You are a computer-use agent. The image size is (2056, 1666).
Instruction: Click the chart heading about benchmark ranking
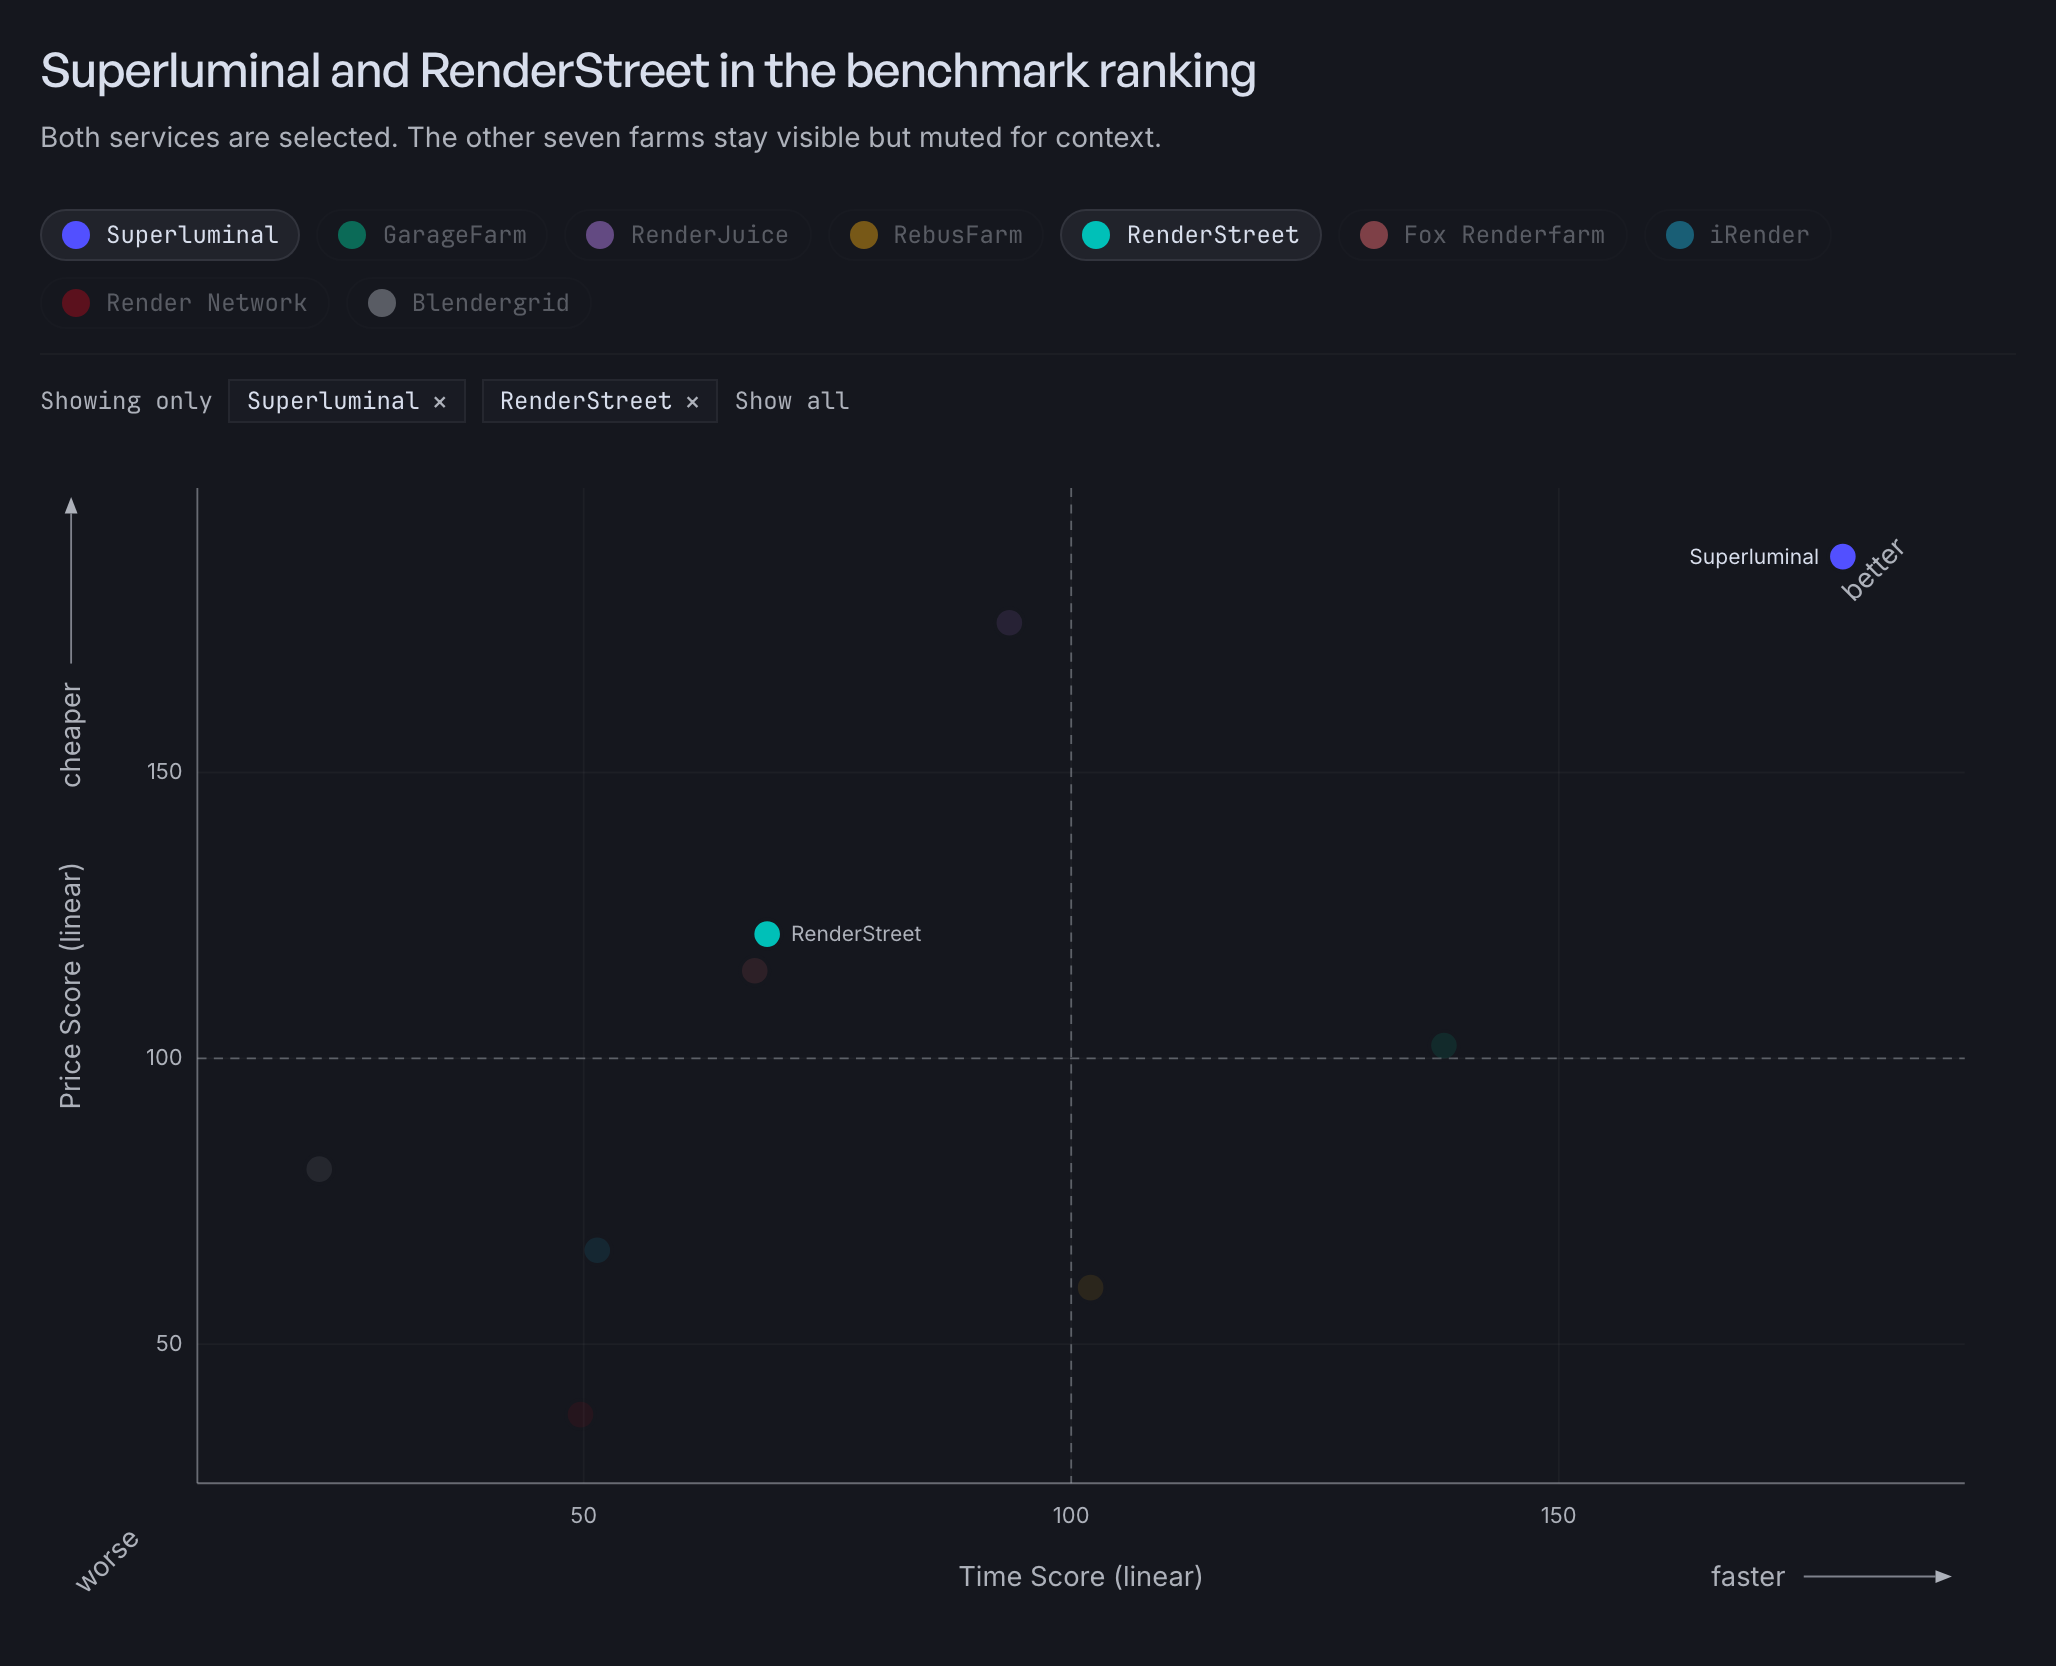pyautogui.click(x=648, y=71)
